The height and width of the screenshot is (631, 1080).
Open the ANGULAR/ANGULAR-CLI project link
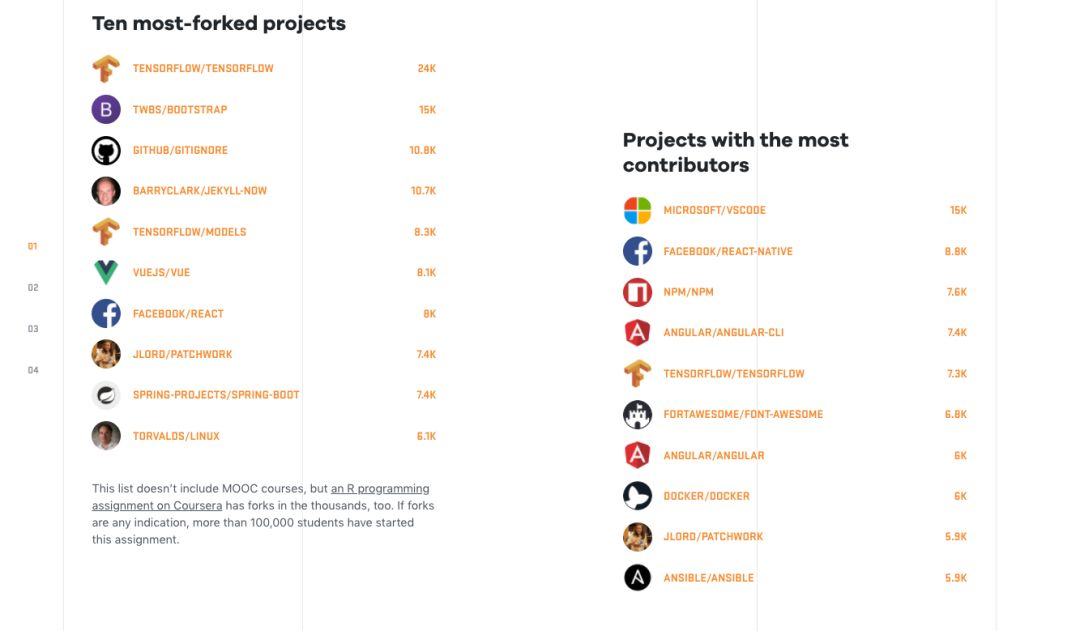coord(723,333)
